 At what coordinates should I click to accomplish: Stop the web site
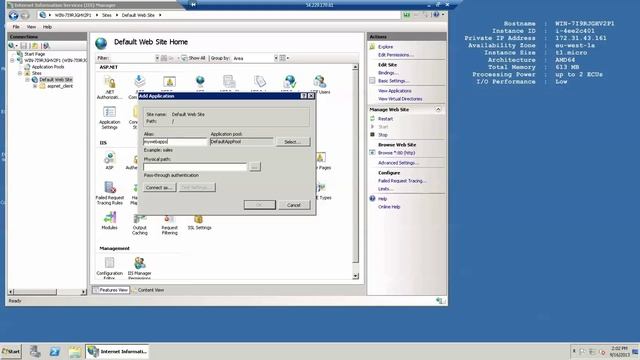click(382, 135)
